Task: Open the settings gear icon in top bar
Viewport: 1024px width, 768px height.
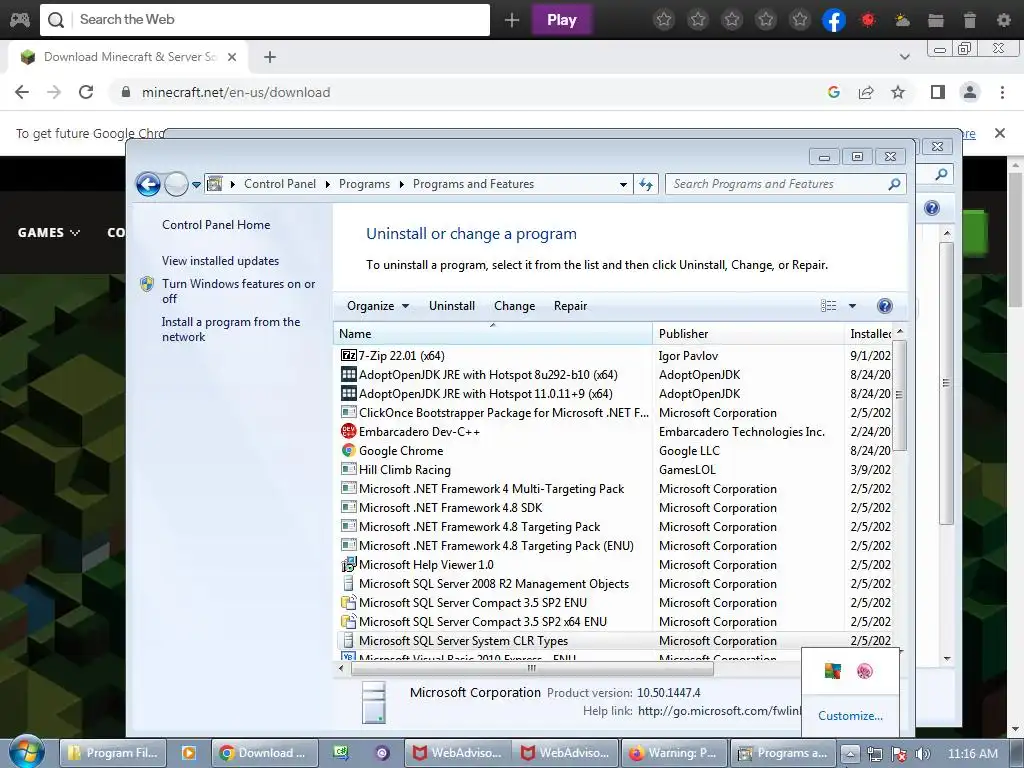Action: 1004,20
